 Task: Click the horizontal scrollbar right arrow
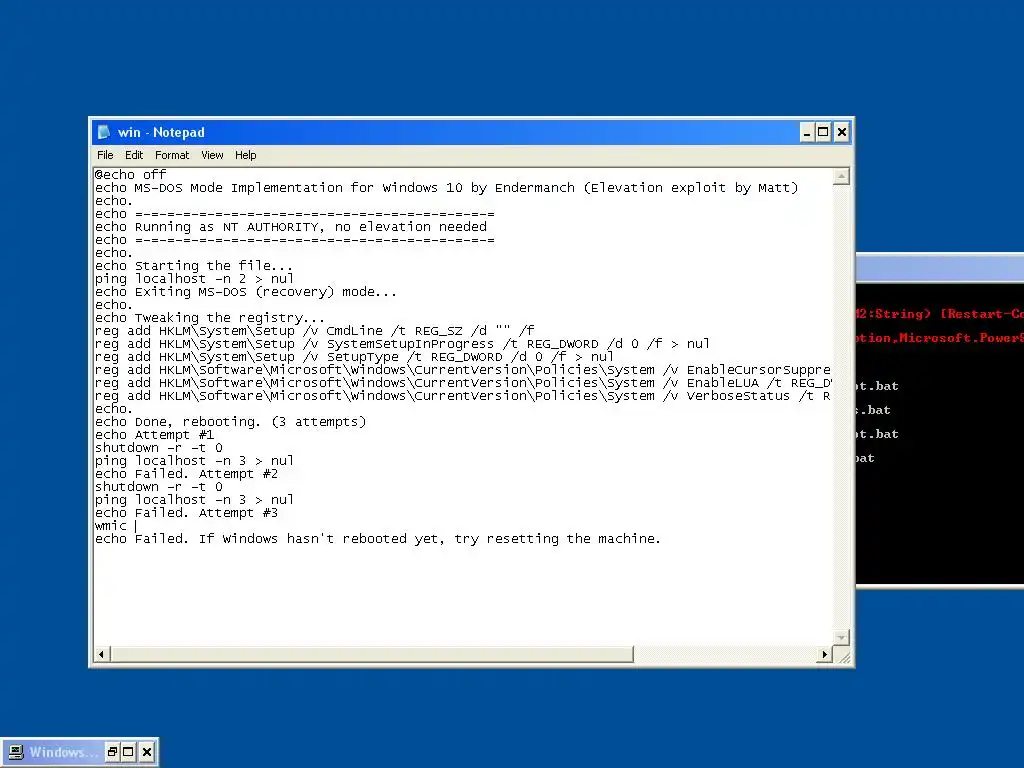(x=825, y=654)
